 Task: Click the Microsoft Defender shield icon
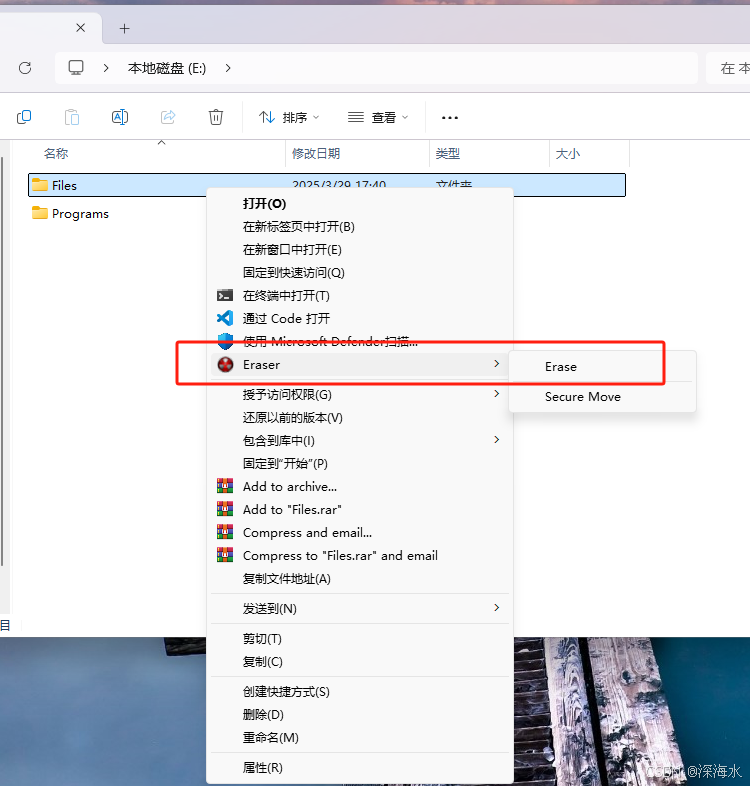click(x=225, y=341)
